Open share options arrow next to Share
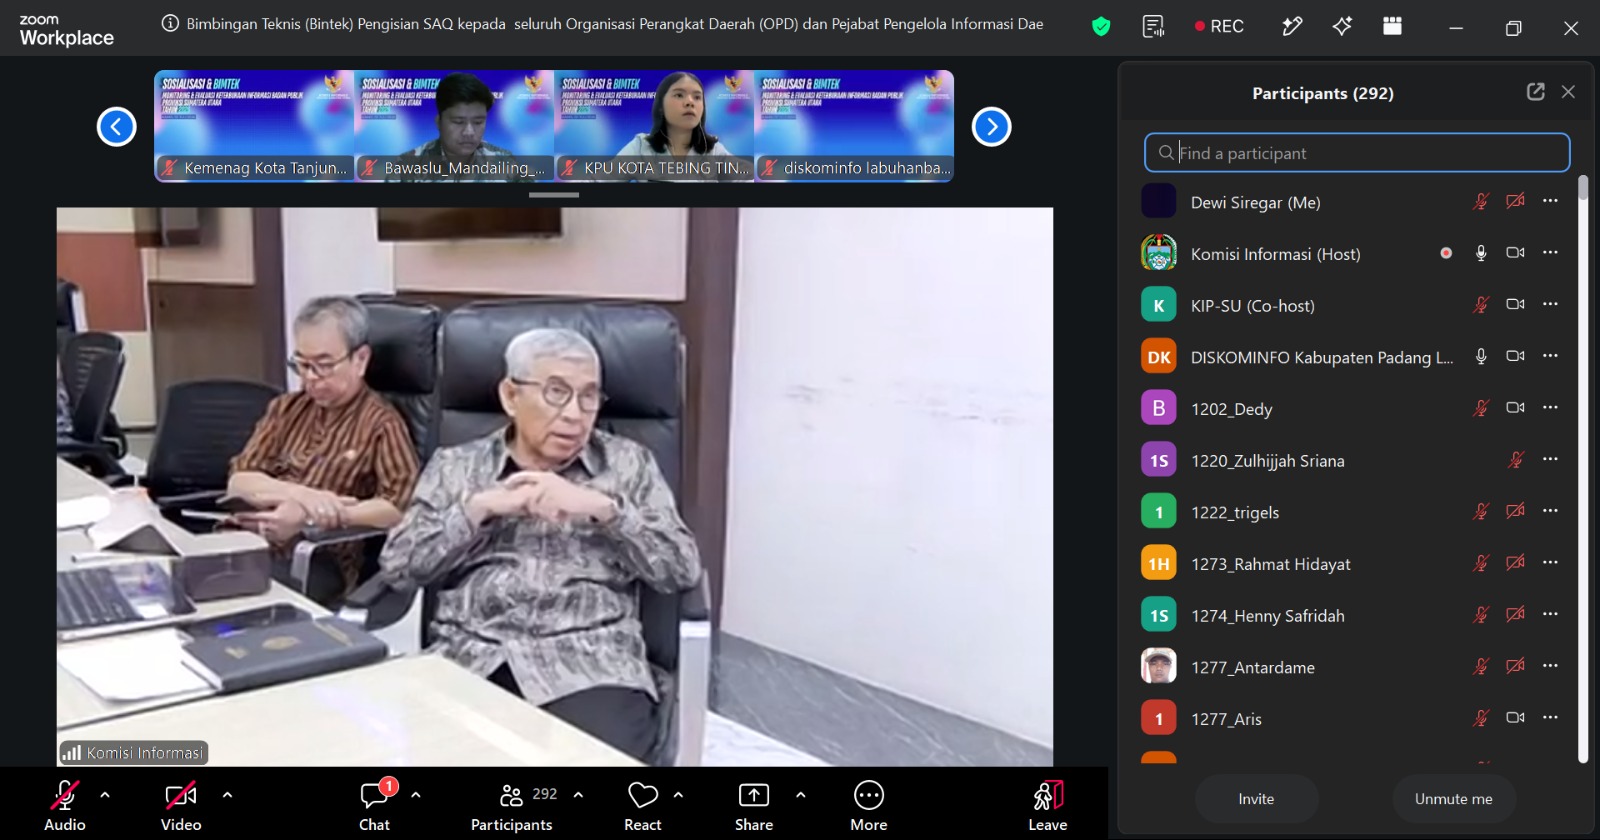 coord(800,795)
